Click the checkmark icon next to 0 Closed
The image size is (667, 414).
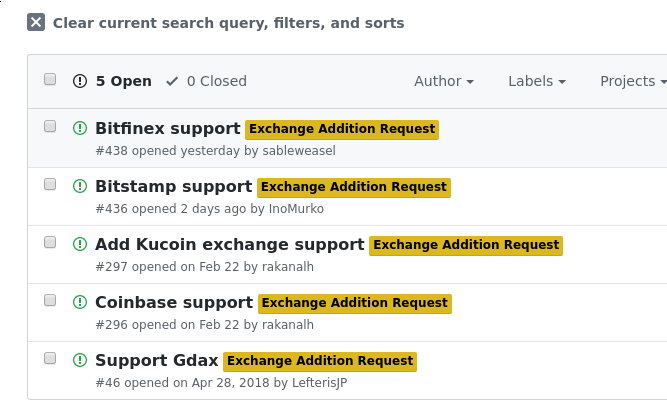coord(172,81)
